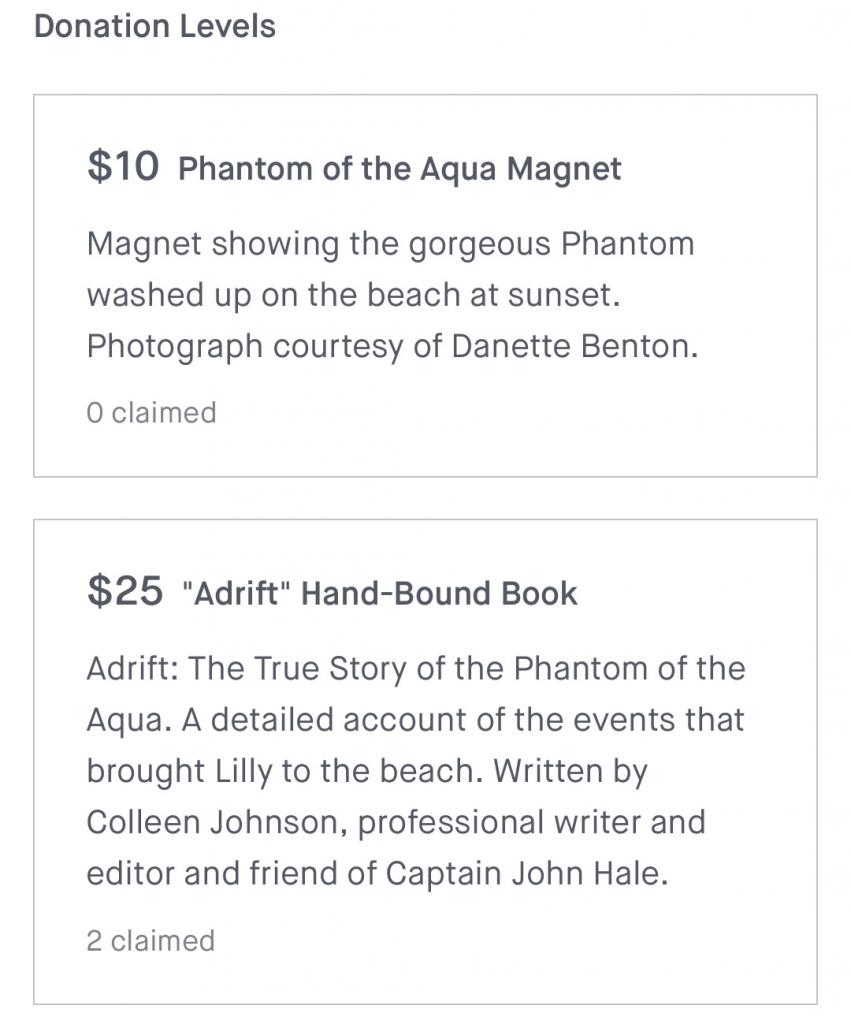Click the $10 price amount
Image resolution: width=851 pixels, height=1024 pixels.
[x=123, y=166]
